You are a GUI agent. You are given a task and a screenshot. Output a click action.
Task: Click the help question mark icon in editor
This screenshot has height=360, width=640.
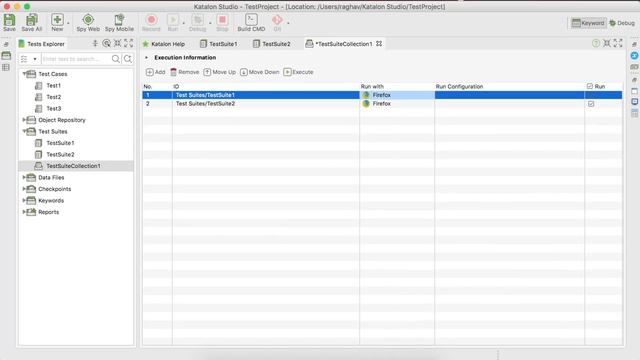point(596,43)
